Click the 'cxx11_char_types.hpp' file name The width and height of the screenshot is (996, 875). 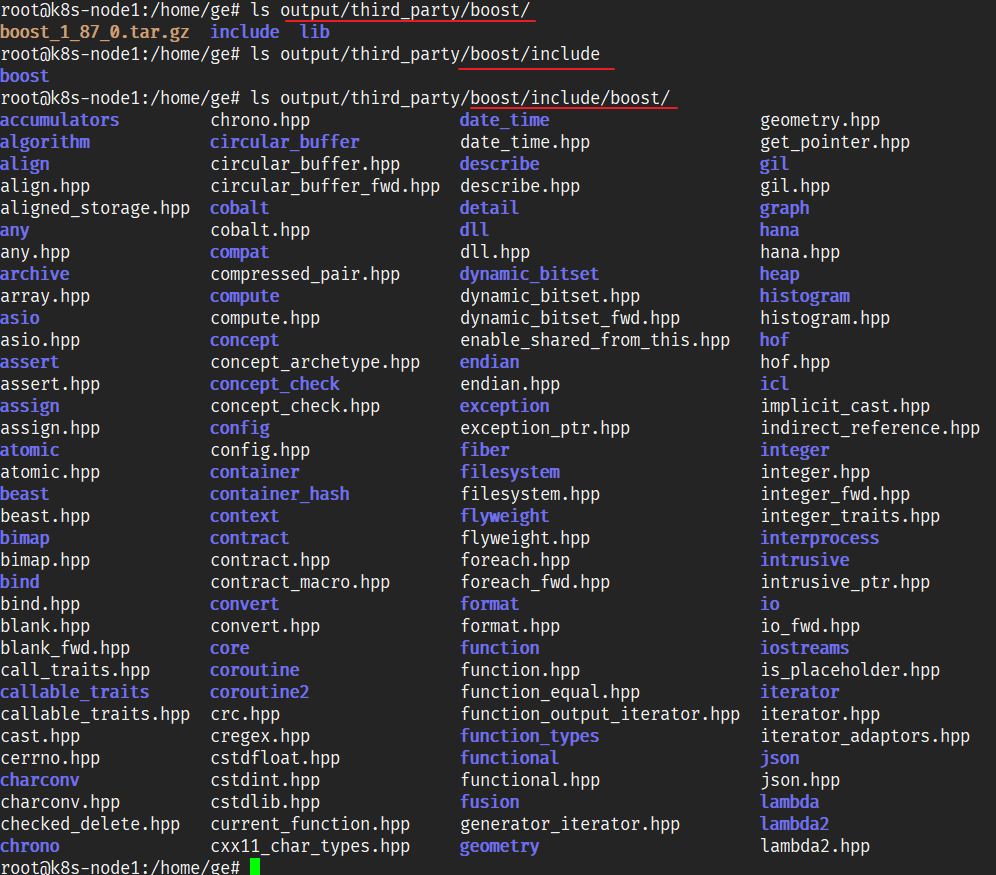(311, 846)
